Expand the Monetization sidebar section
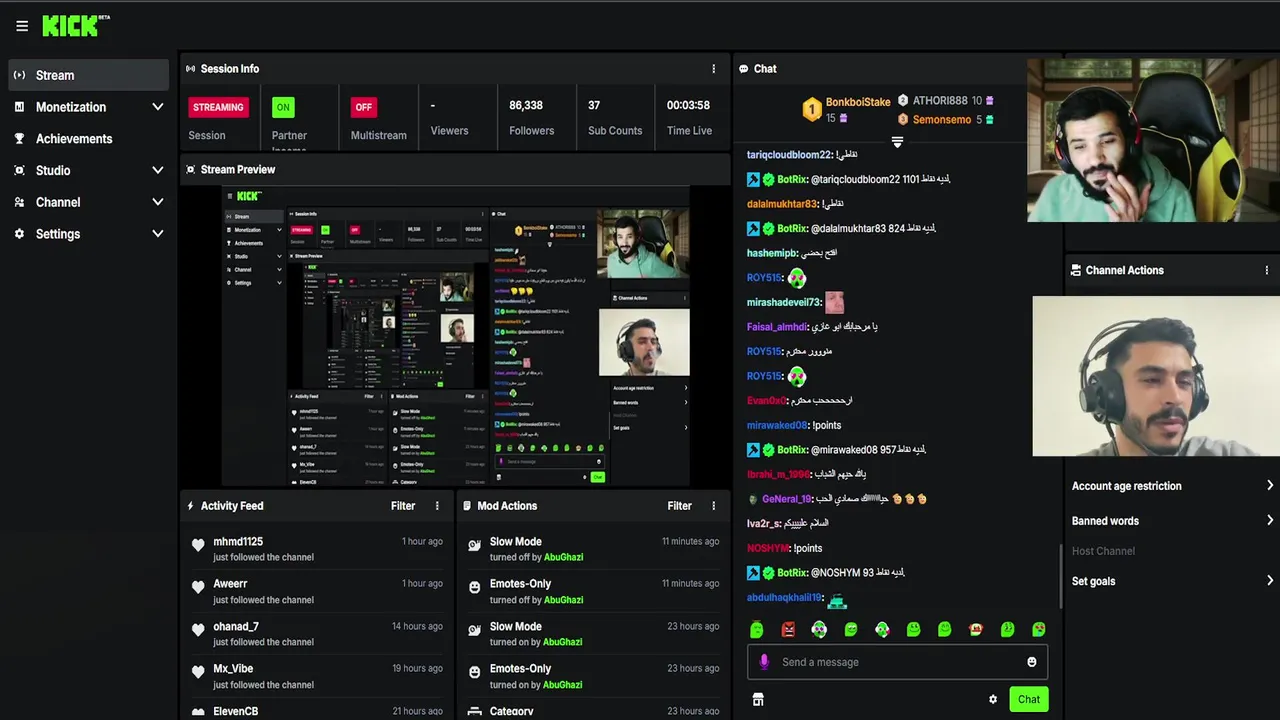The height and width of the screenshot is (720, 1280). click(x=157, y=107)
